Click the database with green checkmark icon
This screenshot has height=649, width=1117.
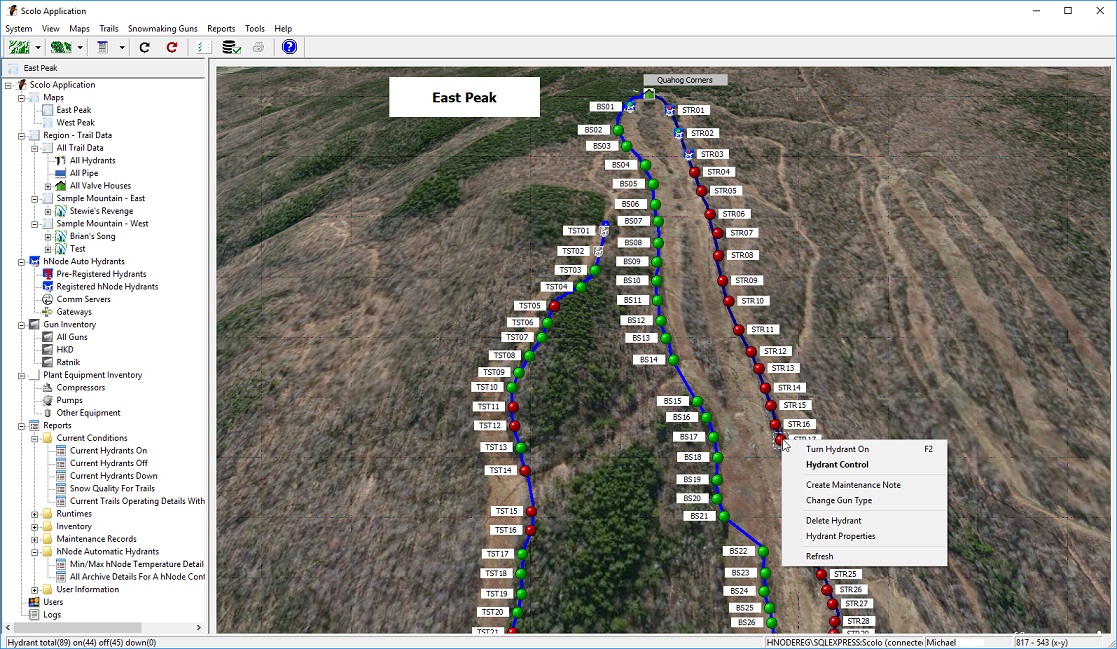(x=231, y=47)
